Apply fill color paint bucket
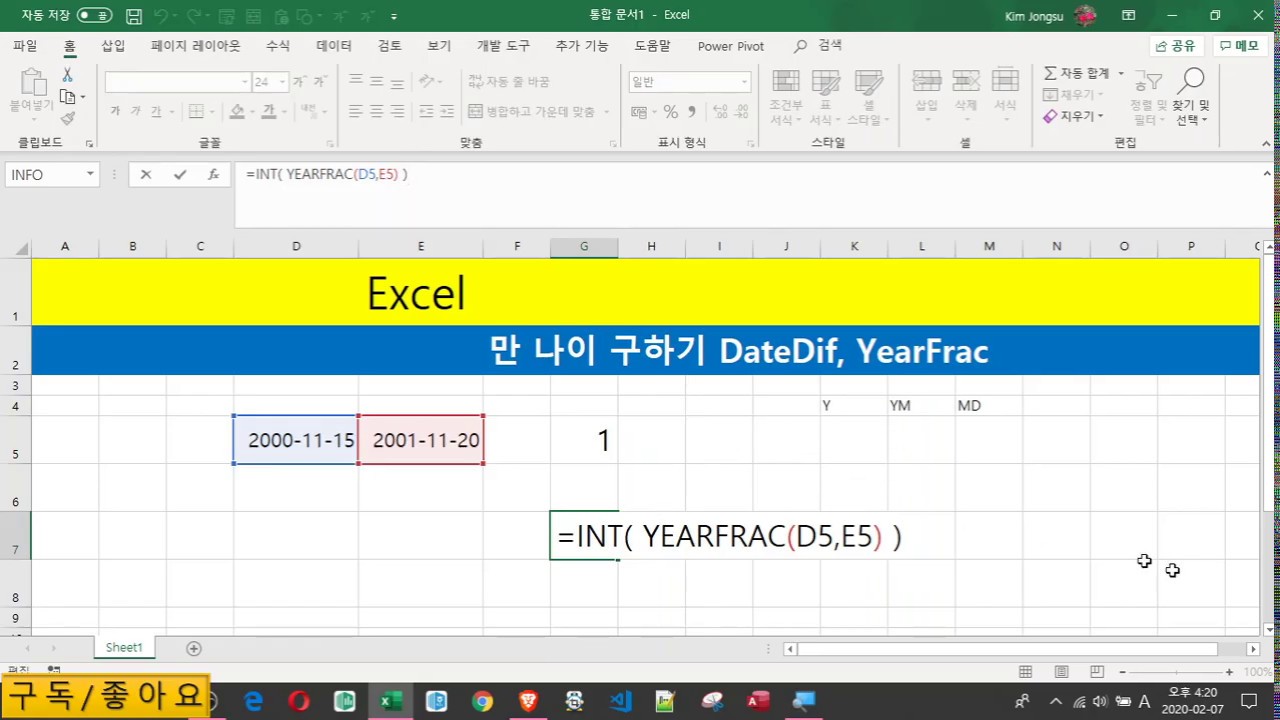This screenshot has width=1280, height=720. (237, 112)
